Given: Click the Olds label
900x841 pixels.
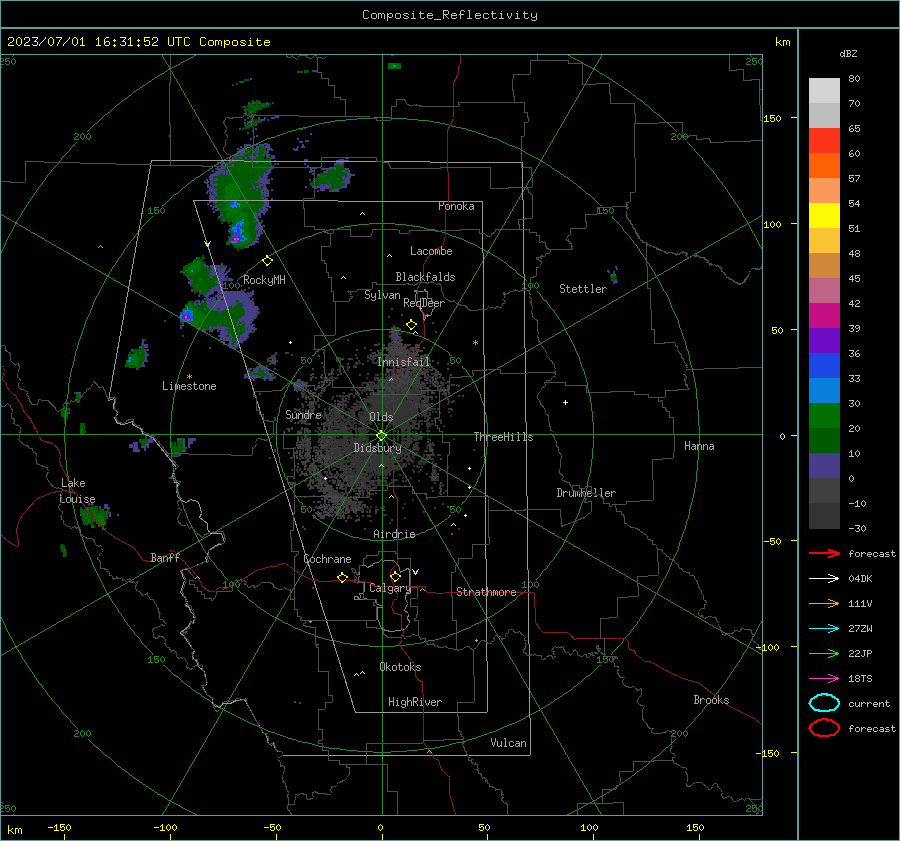Looking at the screenshot, I should [x=381, y=417].
